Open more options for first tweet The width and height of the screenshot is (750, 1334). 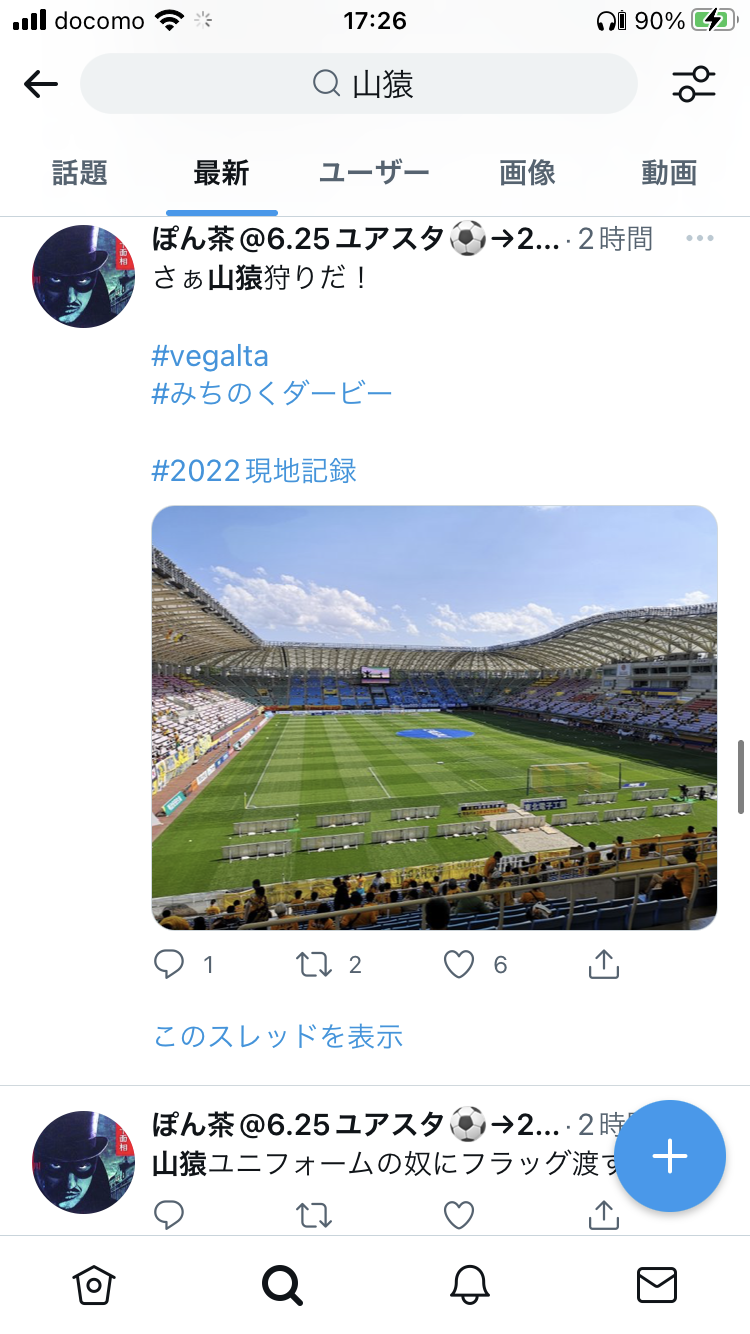pyautogui.click(x=700, y=238)
